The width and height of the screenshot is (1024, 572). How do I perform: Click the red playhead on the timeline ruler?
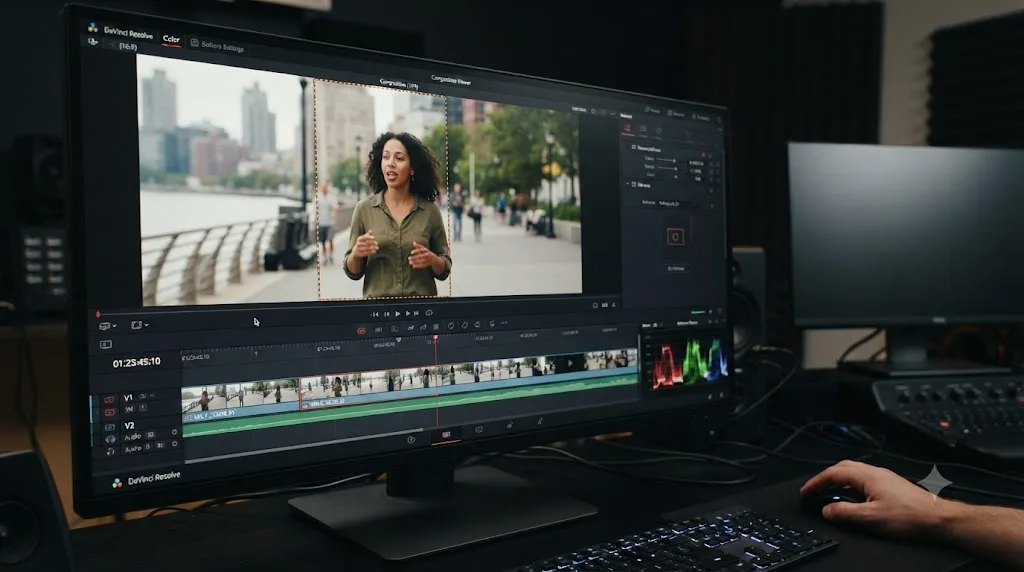pos(436,339)
